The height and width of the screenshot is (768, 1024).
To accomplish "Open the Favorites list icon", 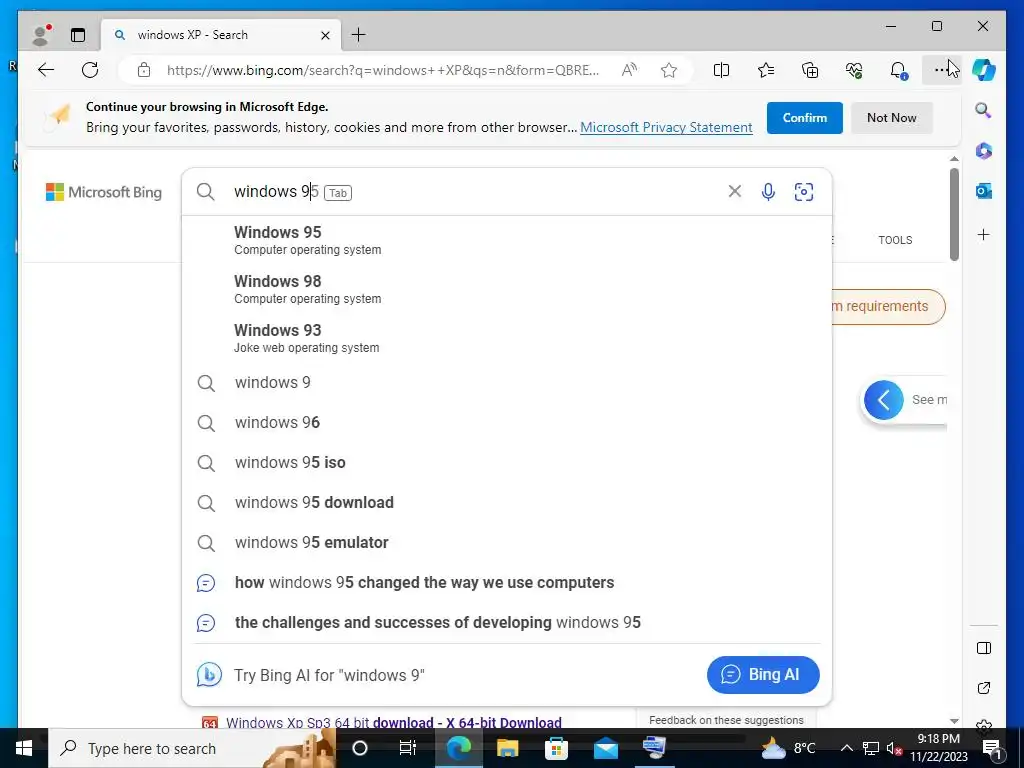I will point(766,70).
